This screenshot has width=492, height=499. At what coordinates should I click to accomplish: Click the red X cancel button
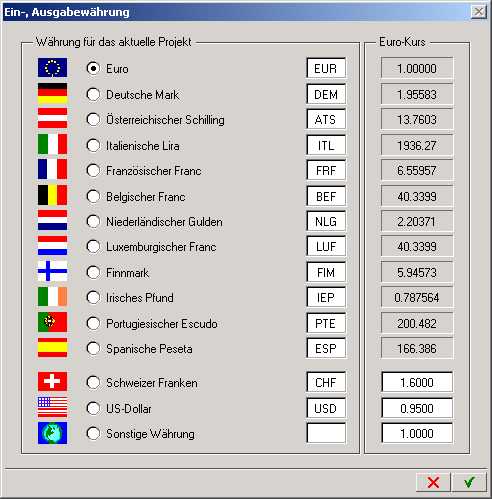[x=433, y=482]
